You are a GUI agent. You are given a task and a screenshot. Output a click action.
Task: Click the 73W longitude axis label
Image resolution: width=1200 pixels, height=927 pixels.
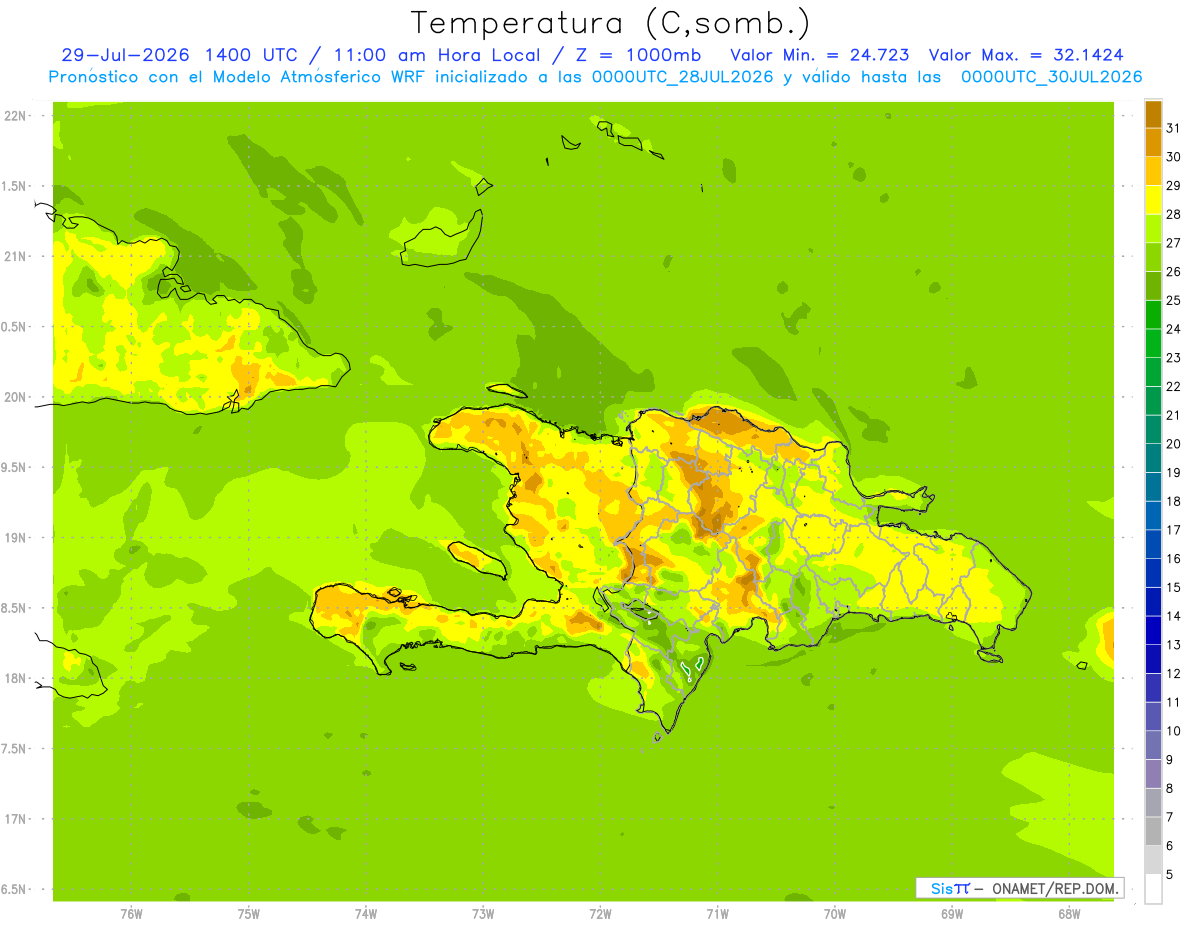483,913
